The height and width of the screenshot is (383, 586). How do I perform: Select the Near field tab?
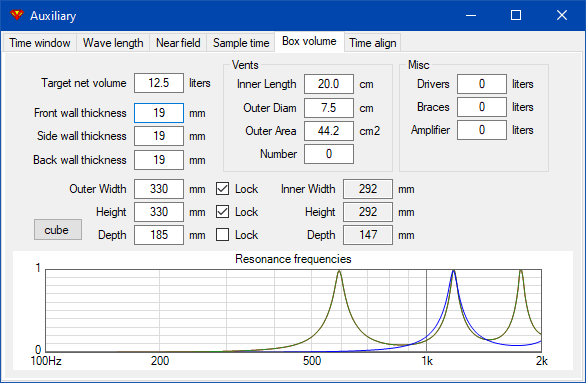click(x=178, y=43)
